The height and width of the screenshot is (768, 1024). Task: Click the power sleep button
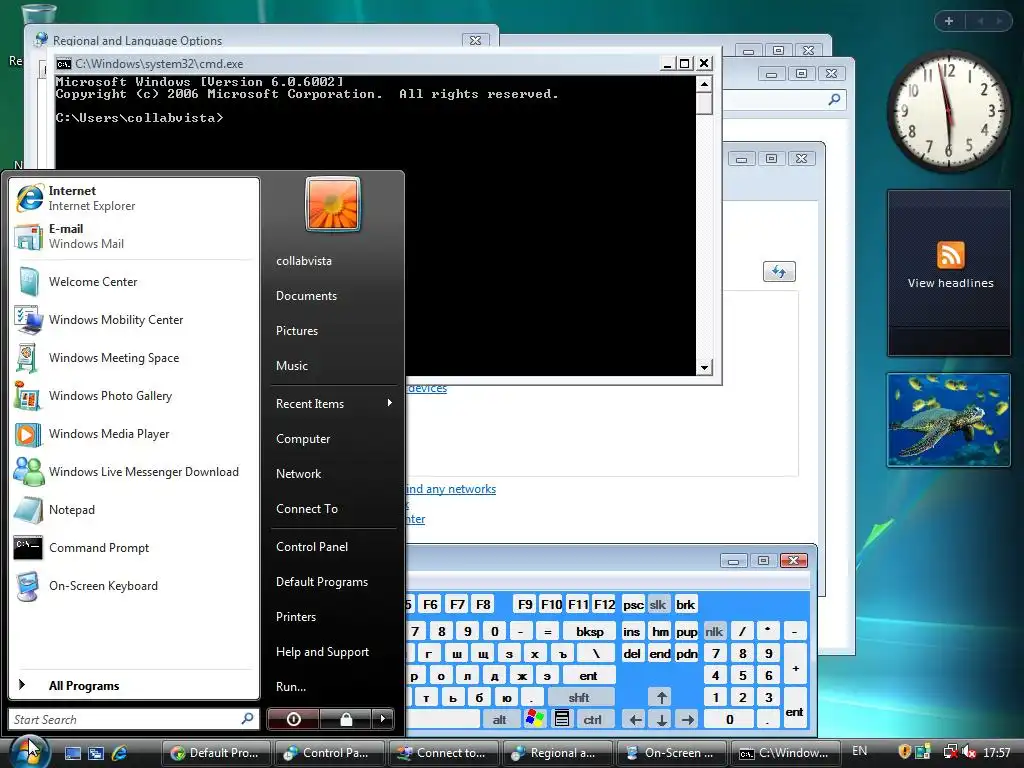pos(293,719)
